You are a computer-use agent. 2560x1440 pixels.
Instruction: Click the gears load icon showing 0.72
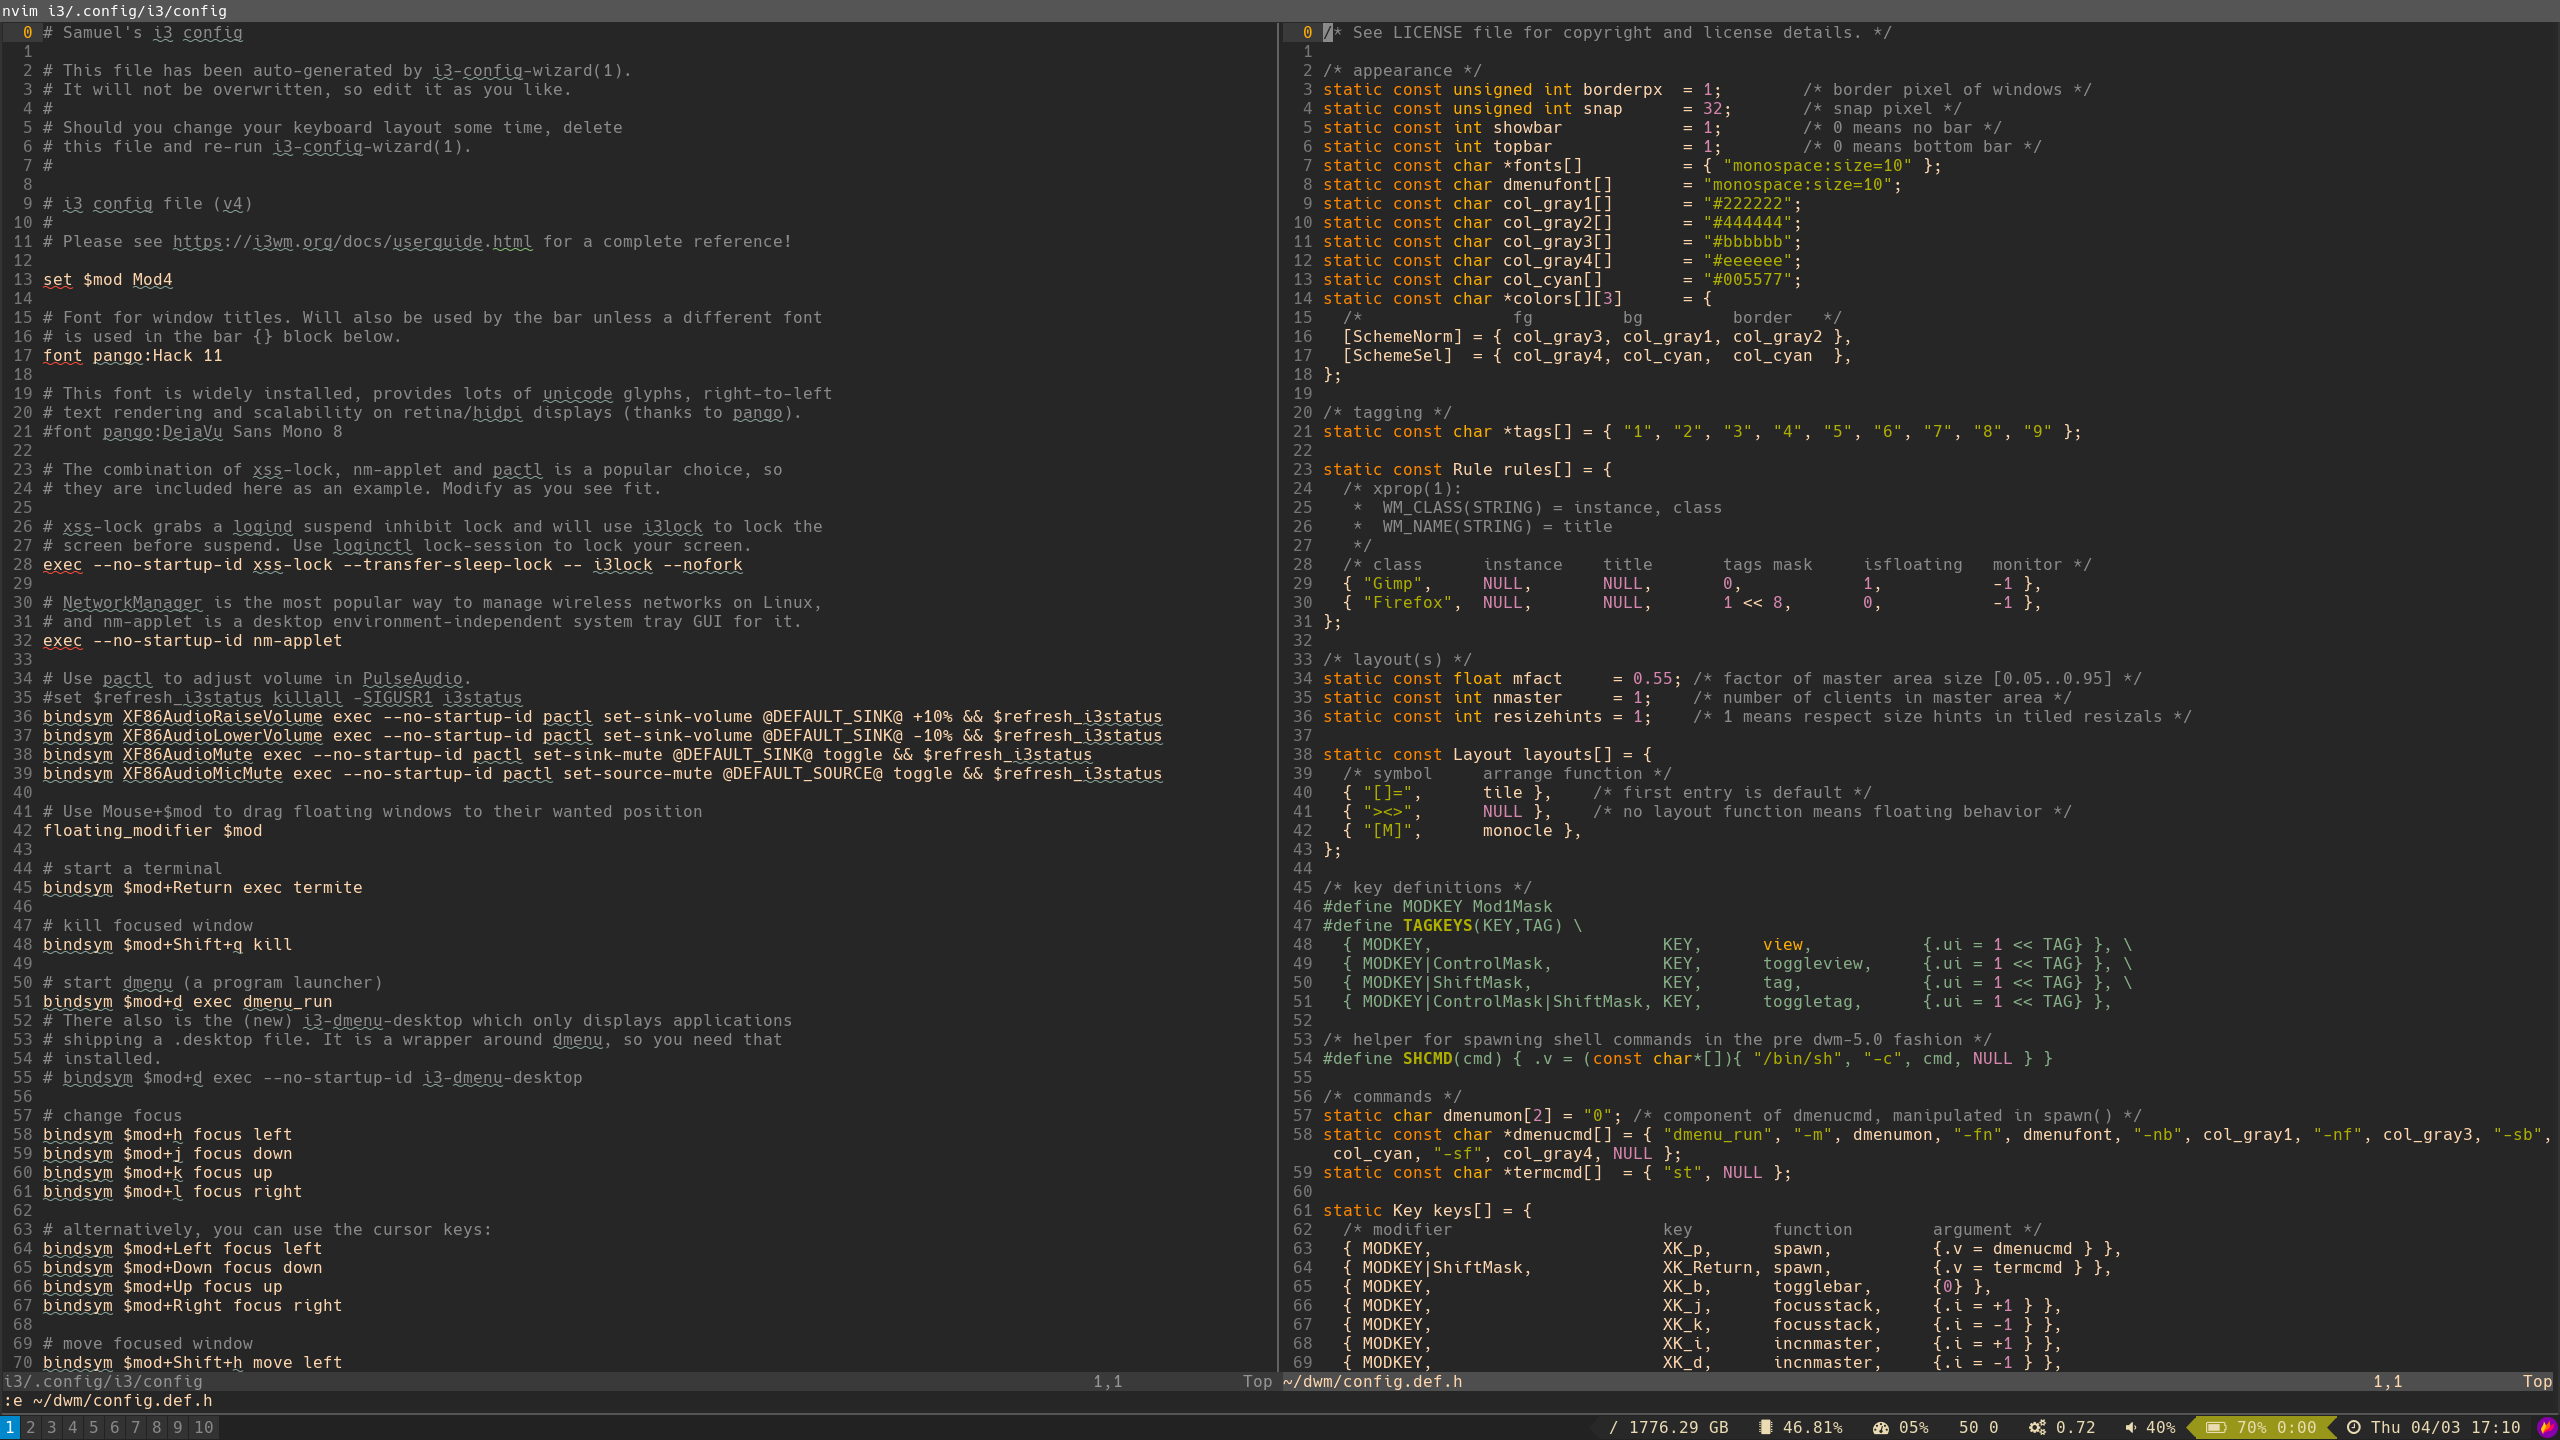pos(2037,1427)
